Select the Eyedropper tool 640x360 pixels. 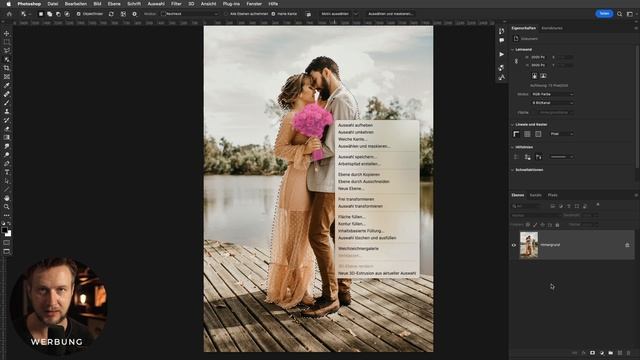[7, 85]
